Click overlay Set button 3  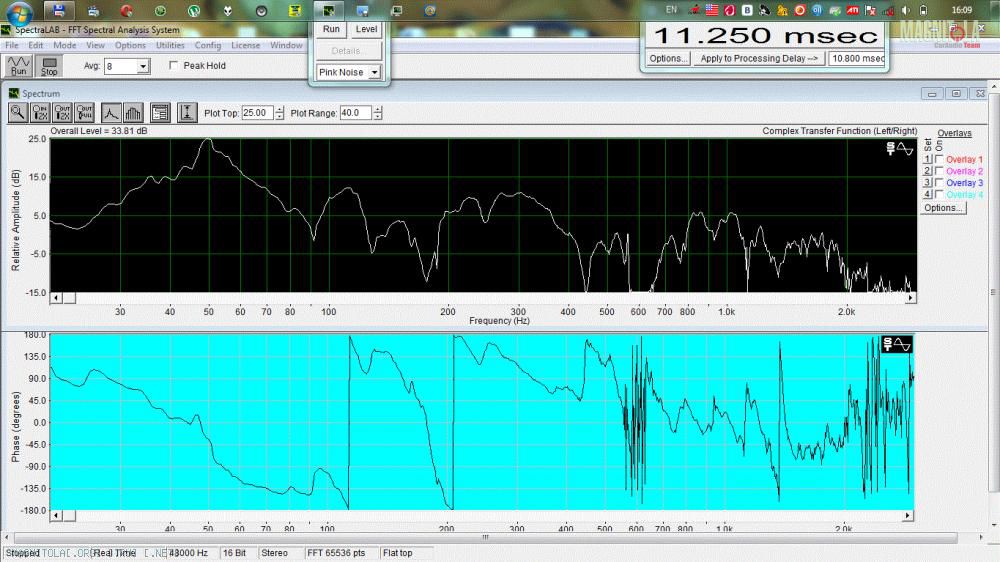point(927,183)
